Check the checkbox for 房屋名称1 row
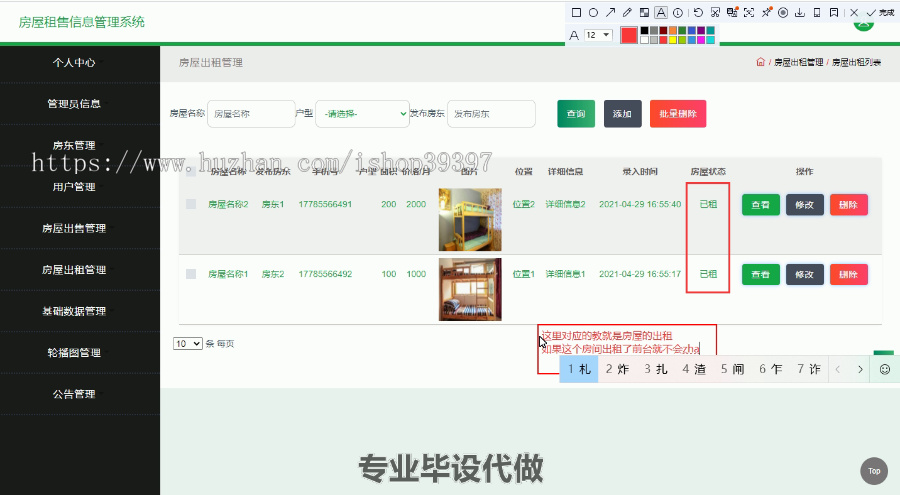This screenshot has width=900, height=495. [x=191, y=274]
